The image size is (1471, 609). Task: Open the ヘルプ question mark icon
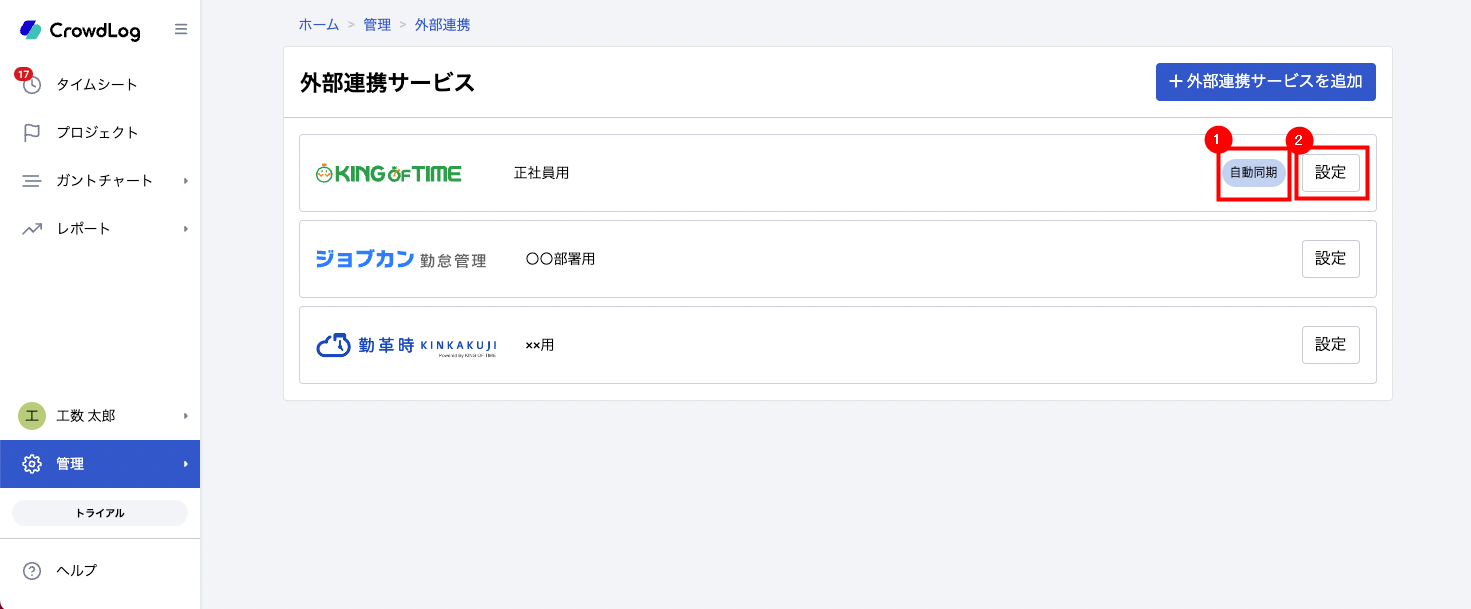click(x=32, y=571)
